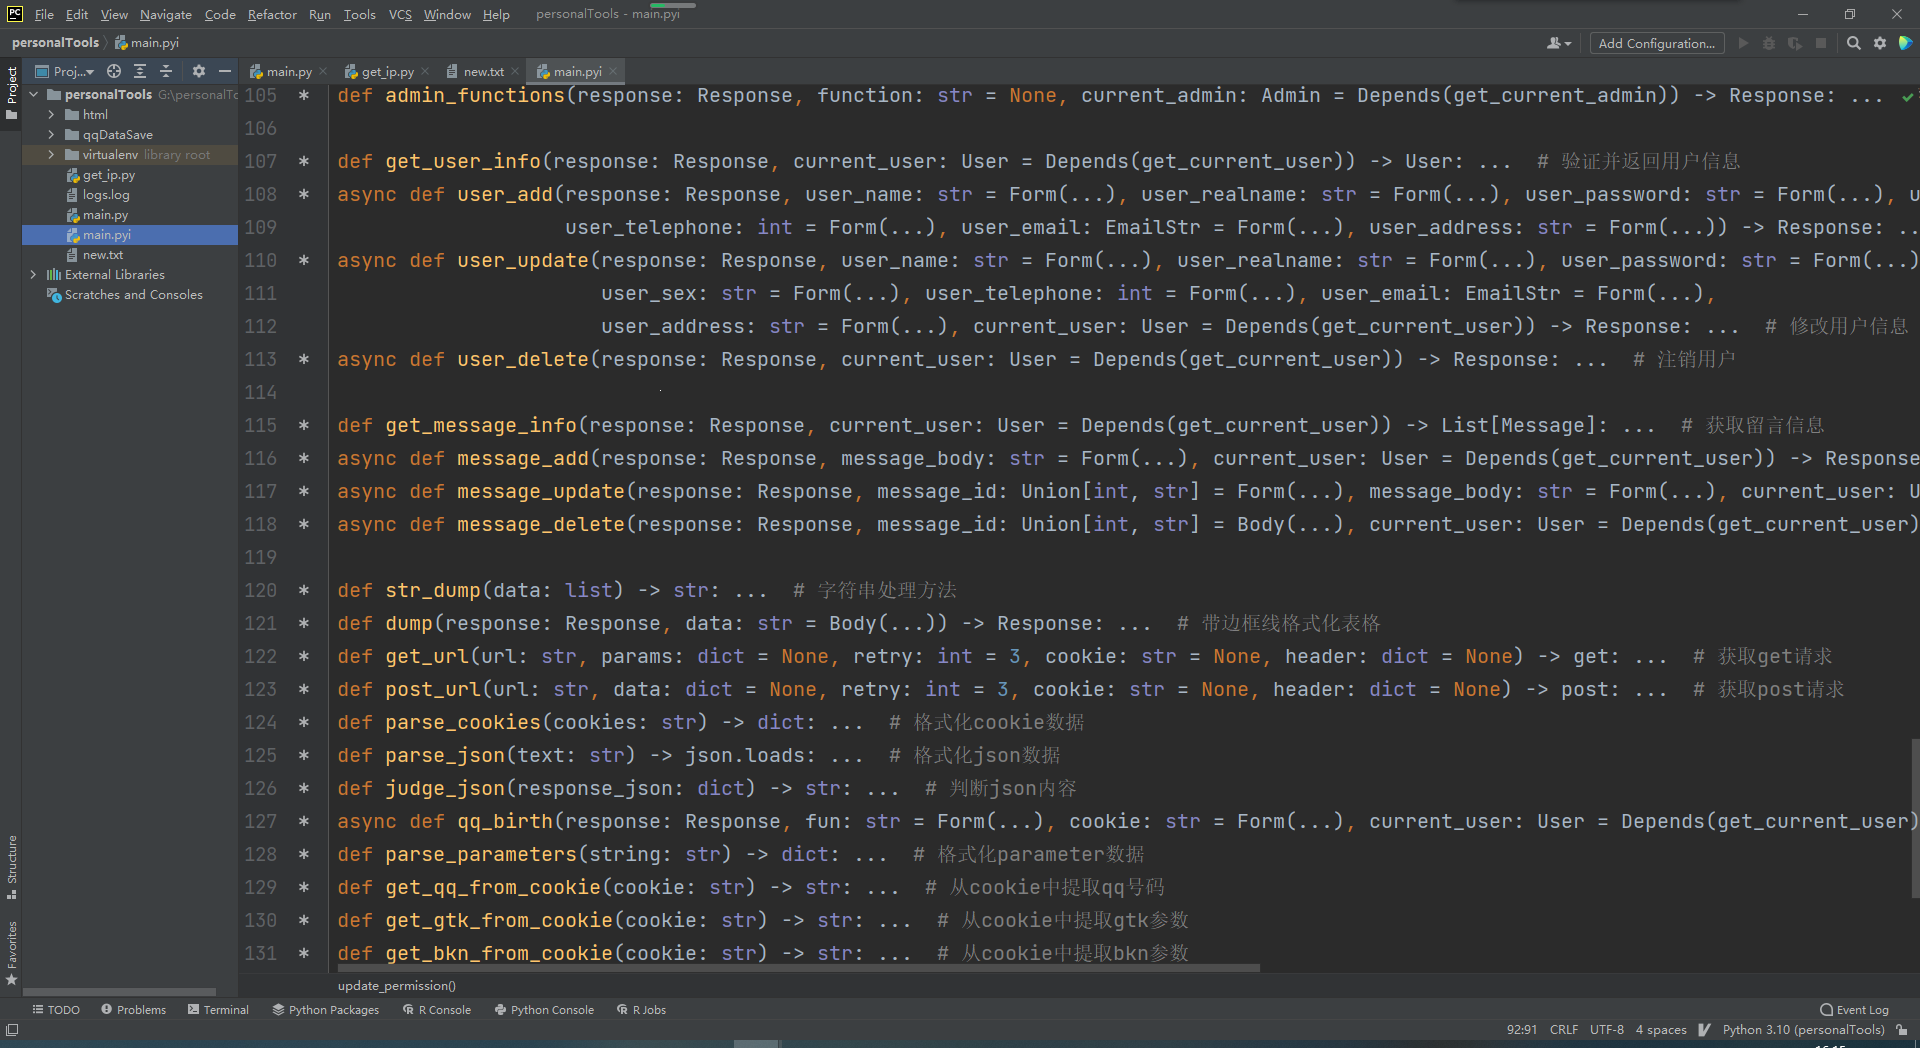Image resolution: width=1920 pixels, height=1048 pixels.
Task: Open the VCS menu
Action: point(400,14)
